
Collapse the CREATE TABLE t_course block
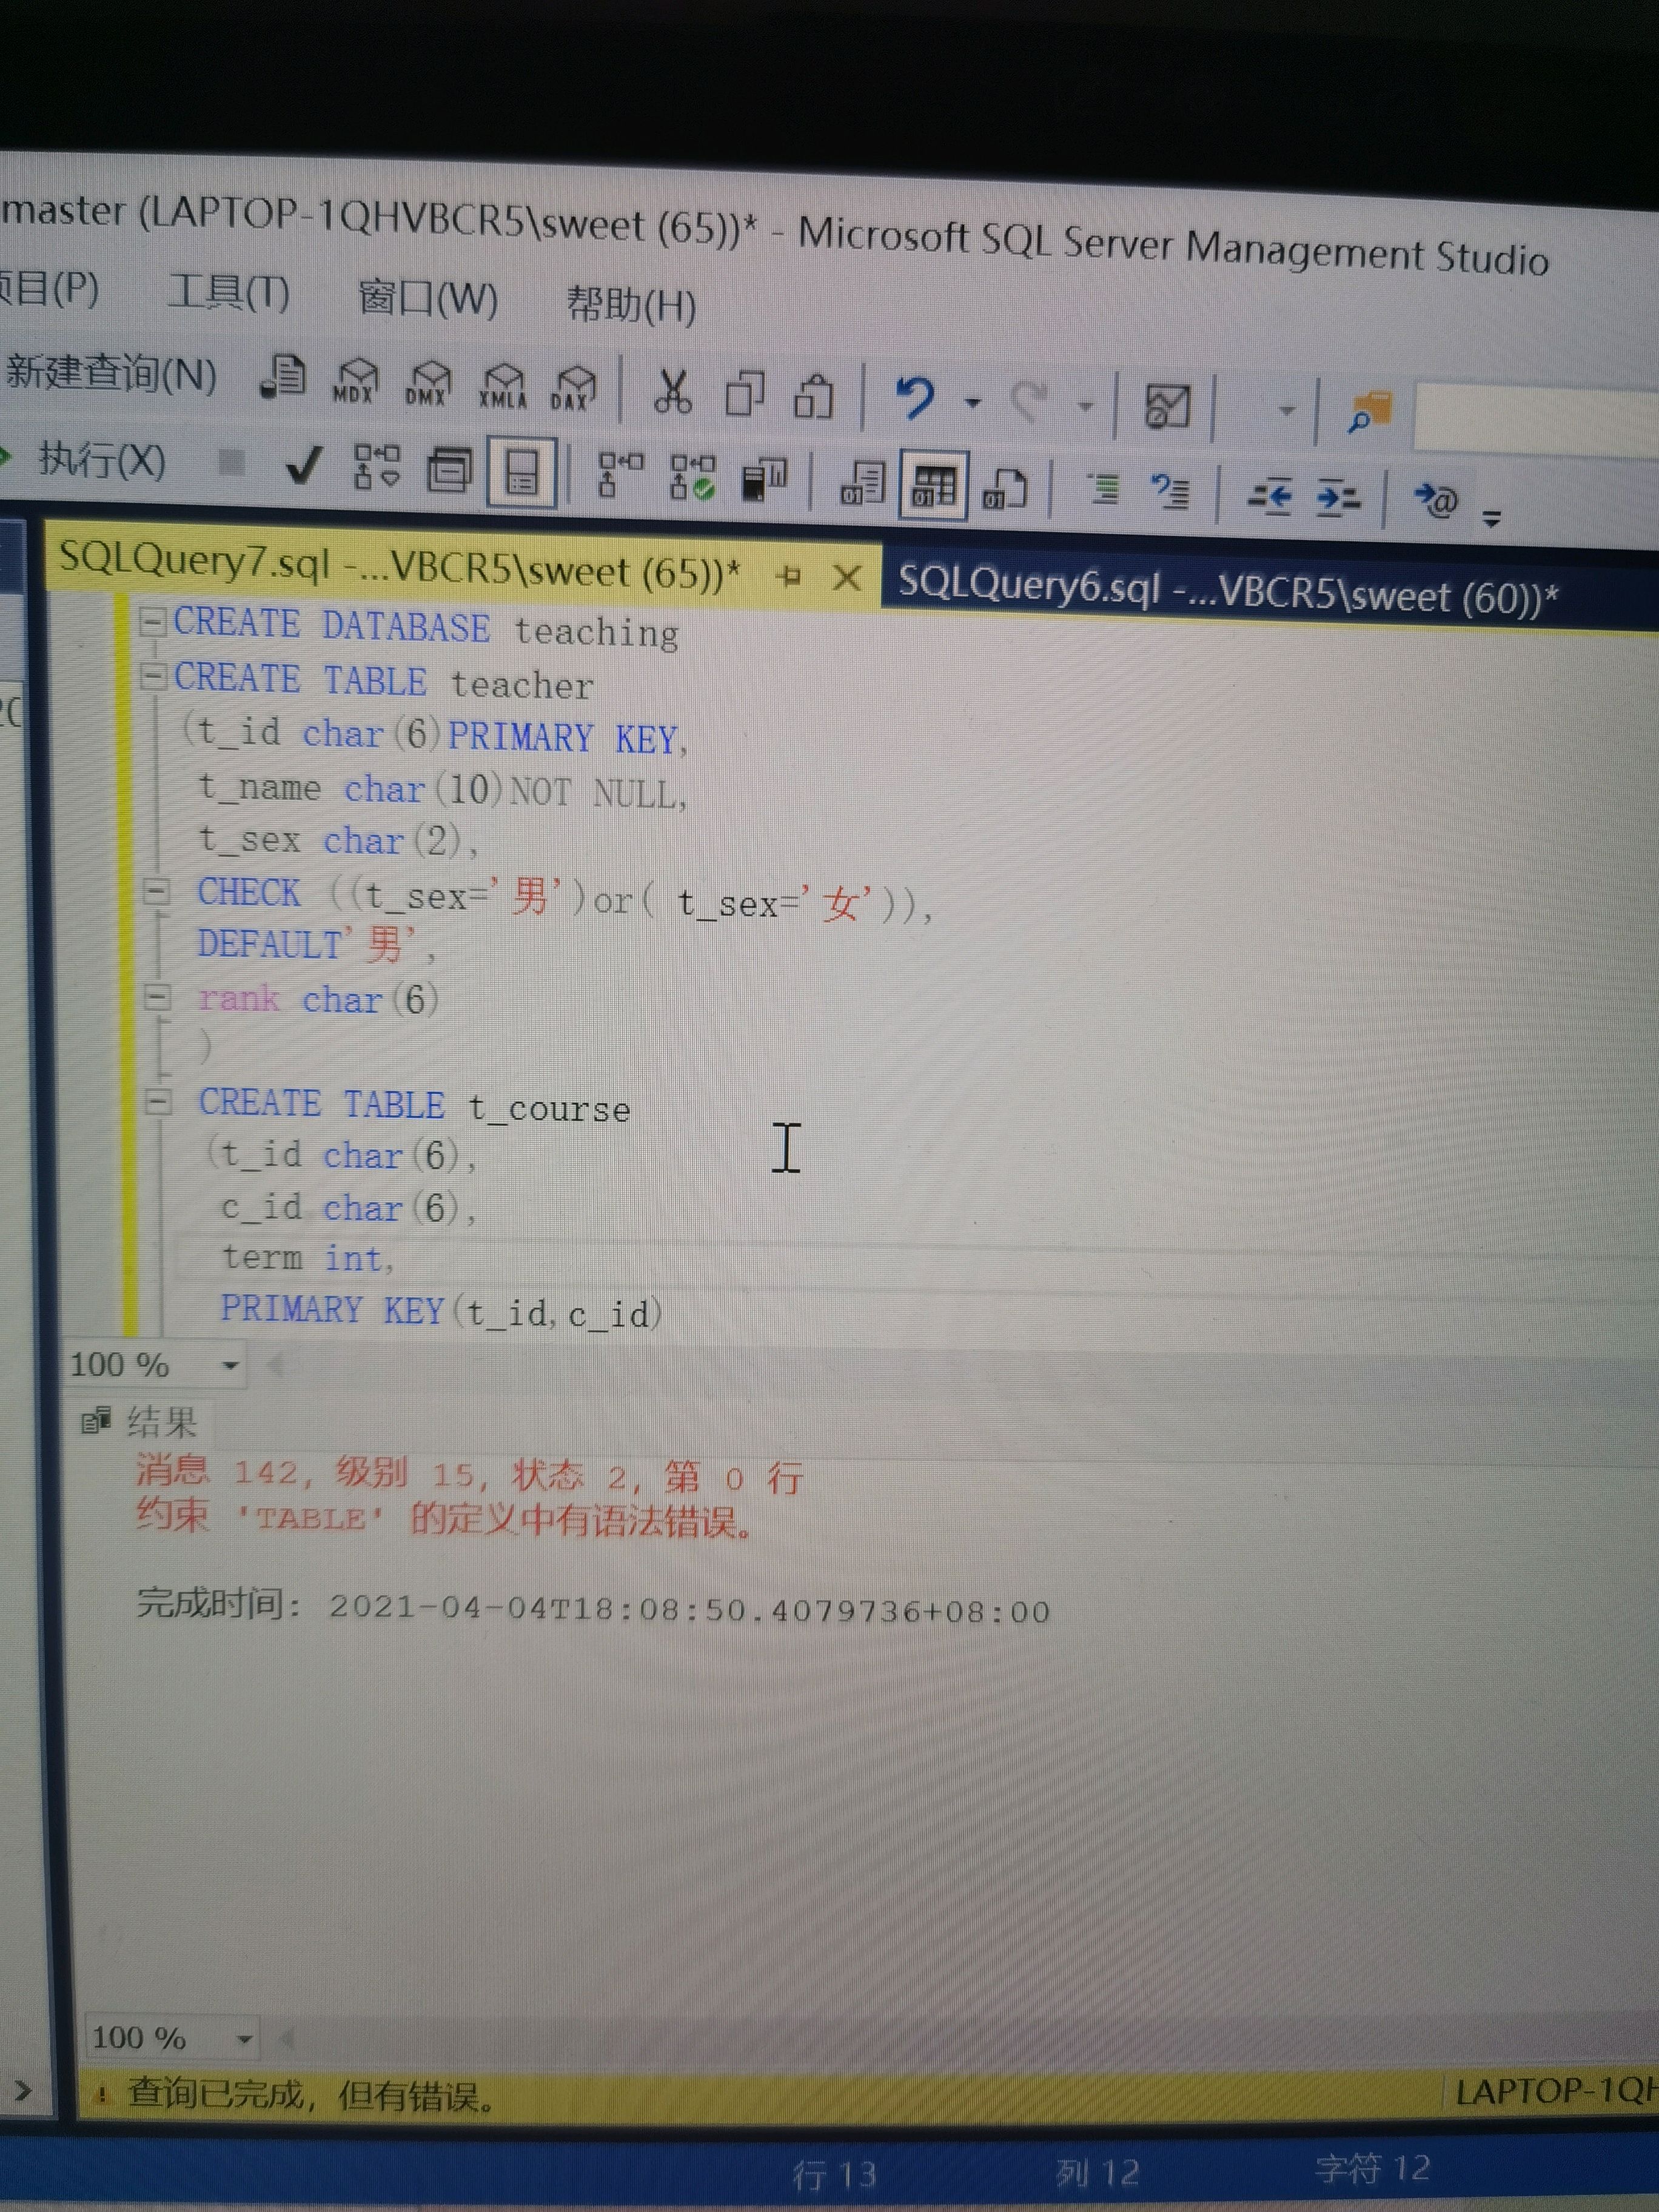[x=159, y=1102]
